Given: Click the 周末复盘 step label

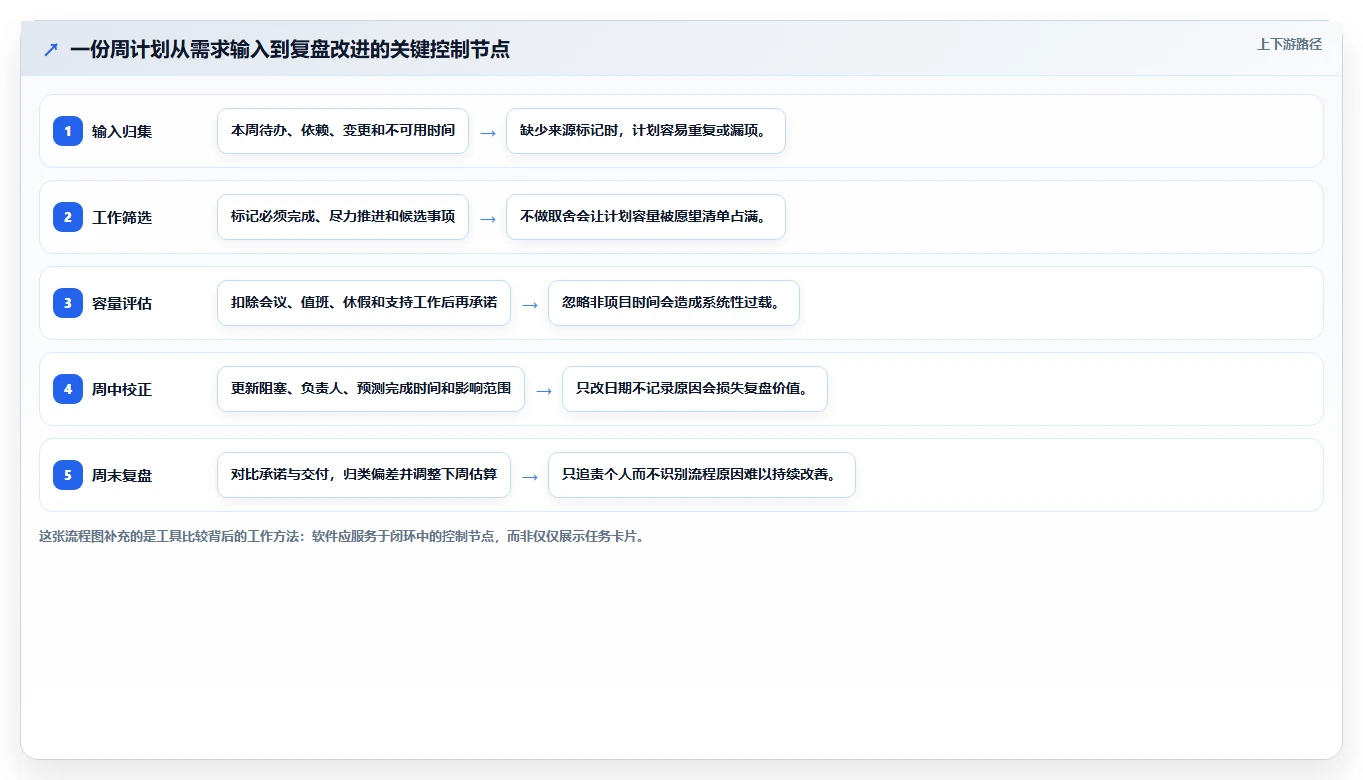Looking at the screenshot, I should coord(122,475).
